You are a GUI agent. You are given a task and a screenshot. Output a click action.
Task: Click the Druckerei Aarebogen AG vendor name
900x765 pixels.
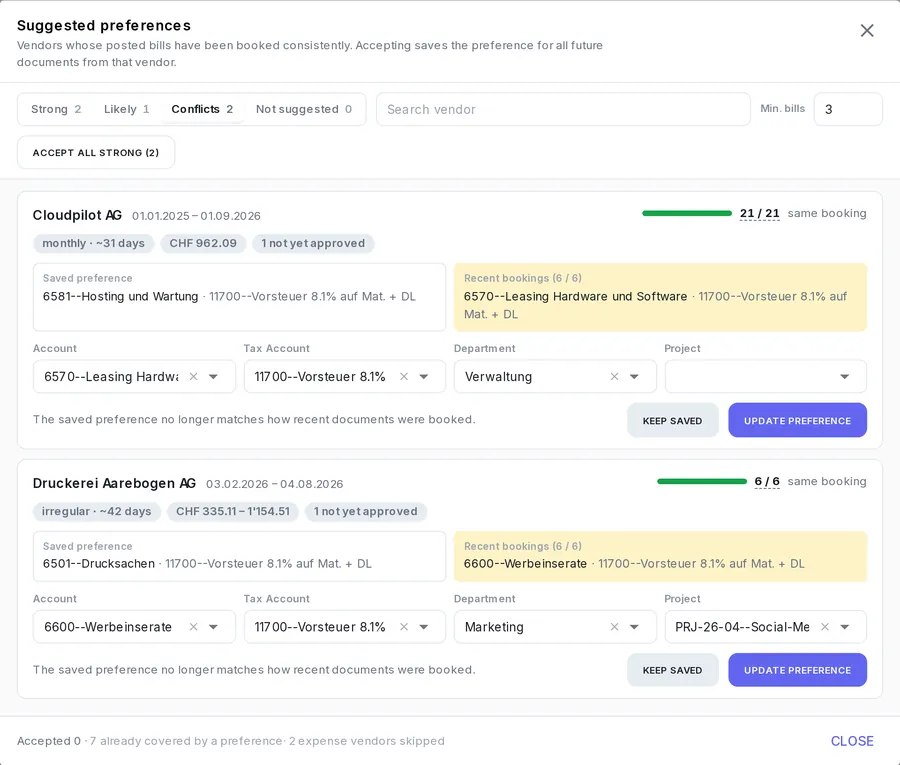114,483
